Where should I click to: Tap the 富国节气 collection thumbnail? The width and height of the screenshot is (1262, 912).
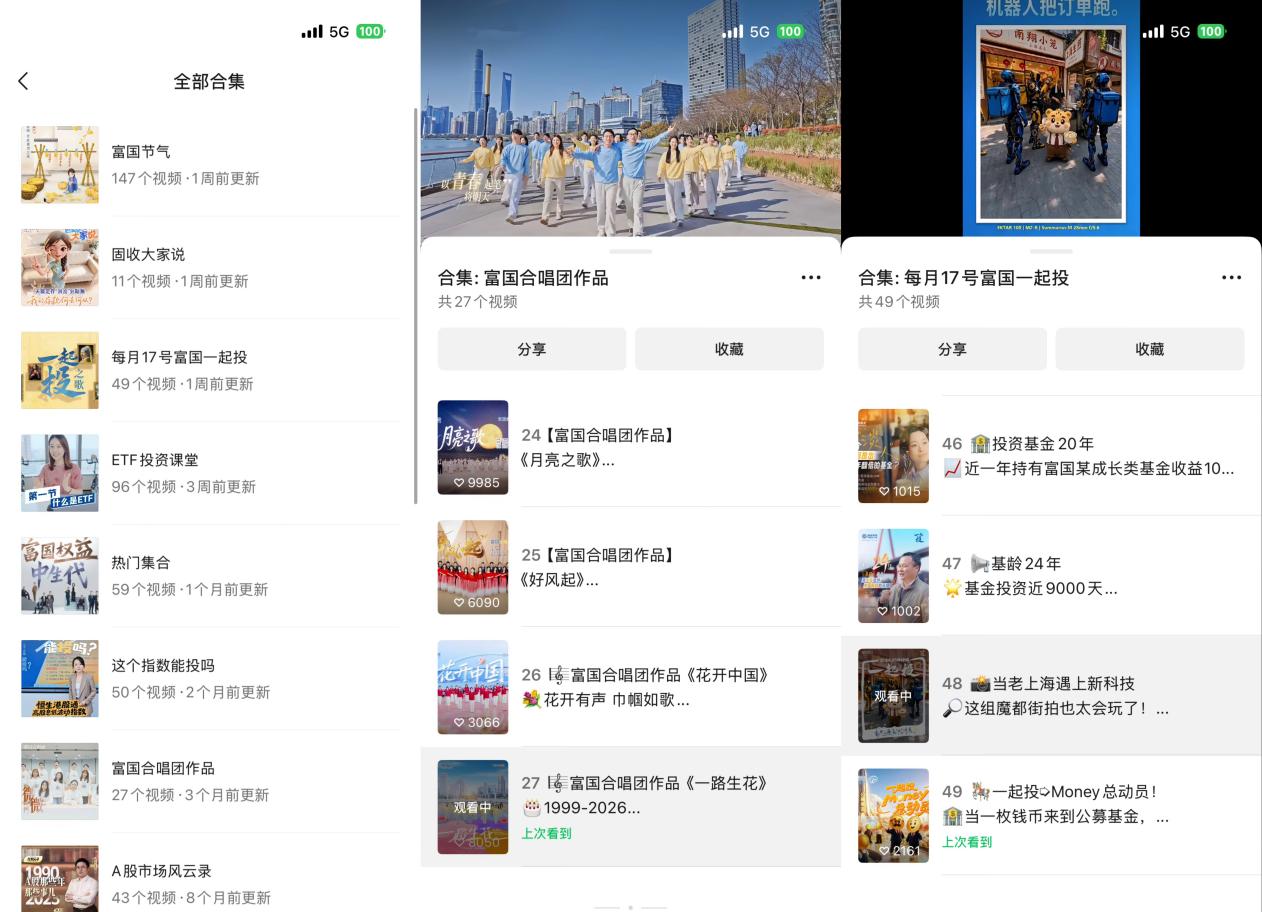coord(60,165)
